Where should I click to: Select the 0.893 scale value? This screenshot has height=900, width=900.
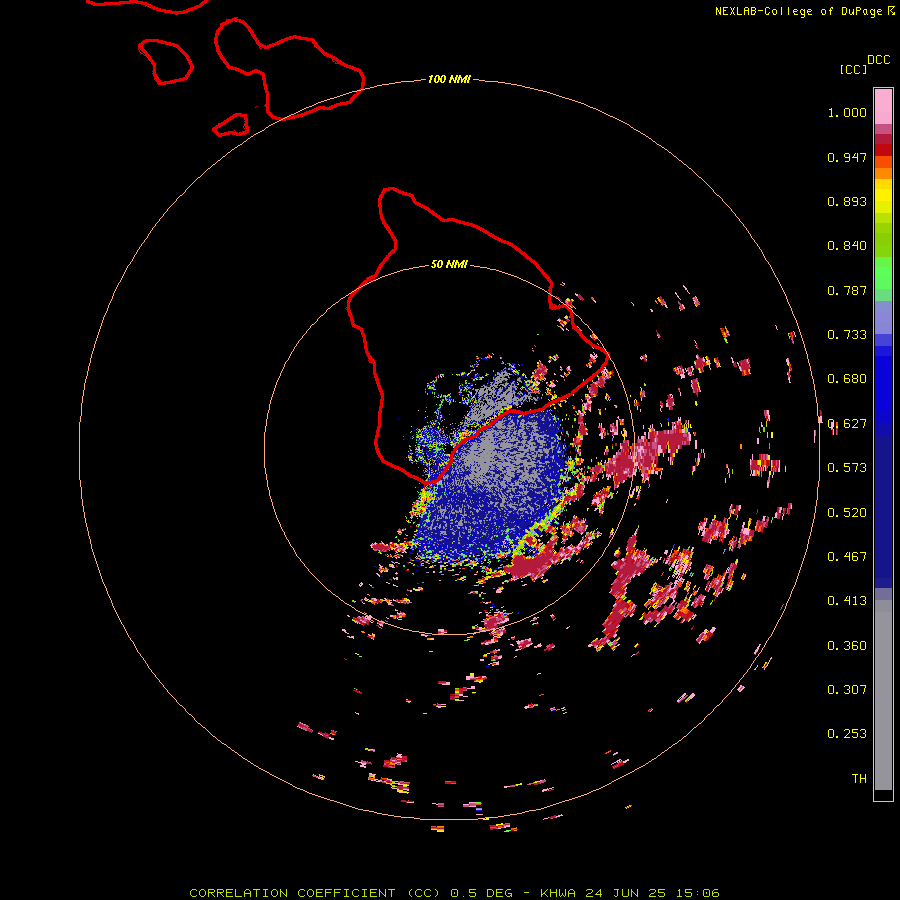[x=847, y=201]
